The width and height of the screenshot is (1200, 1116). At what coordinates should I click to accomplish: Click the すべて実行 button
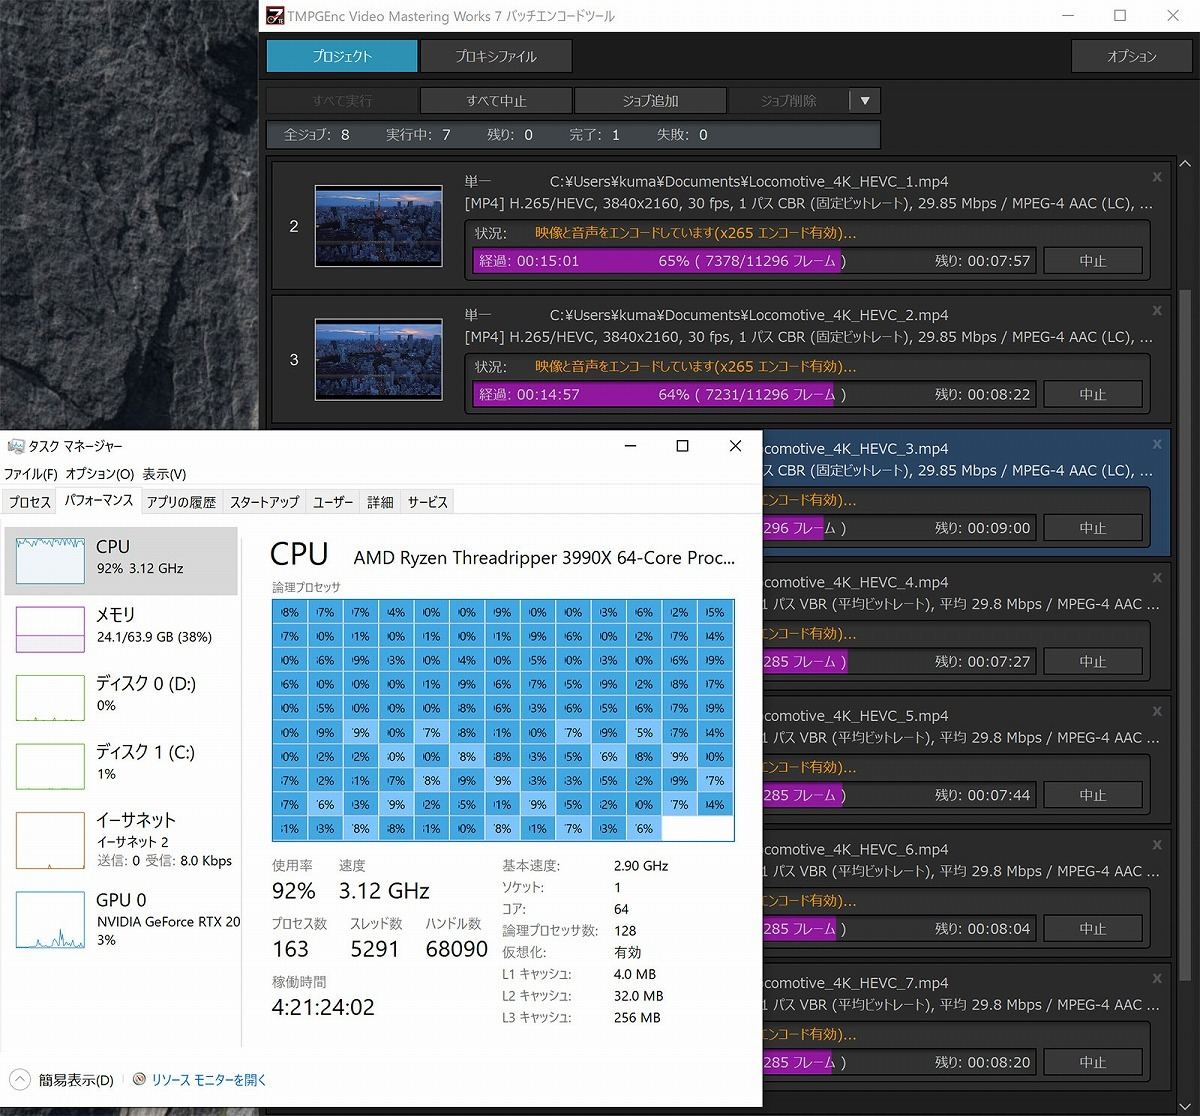[342, 101]
